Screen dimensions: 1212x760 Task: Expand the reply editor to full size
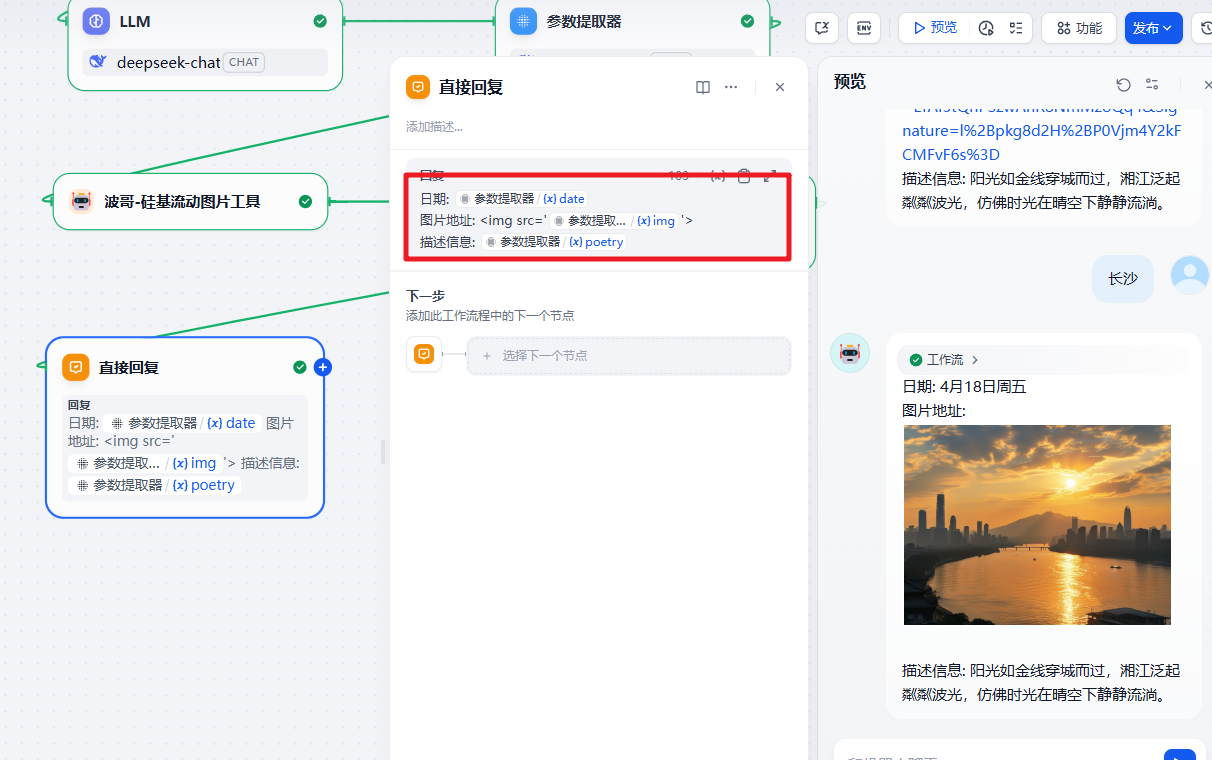pos(770,176)
